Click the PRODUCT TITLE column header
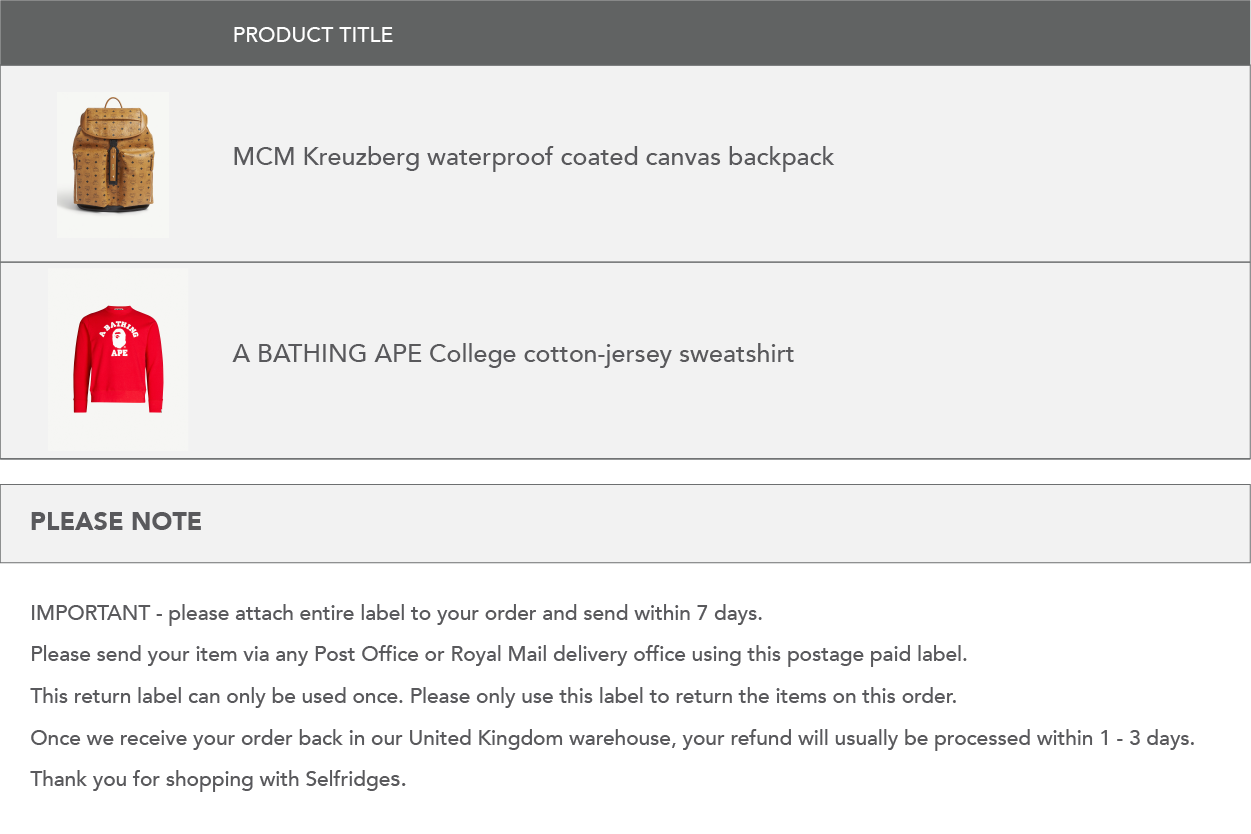1251x834 pixels. pyautogui.click(x=313, y=35)
